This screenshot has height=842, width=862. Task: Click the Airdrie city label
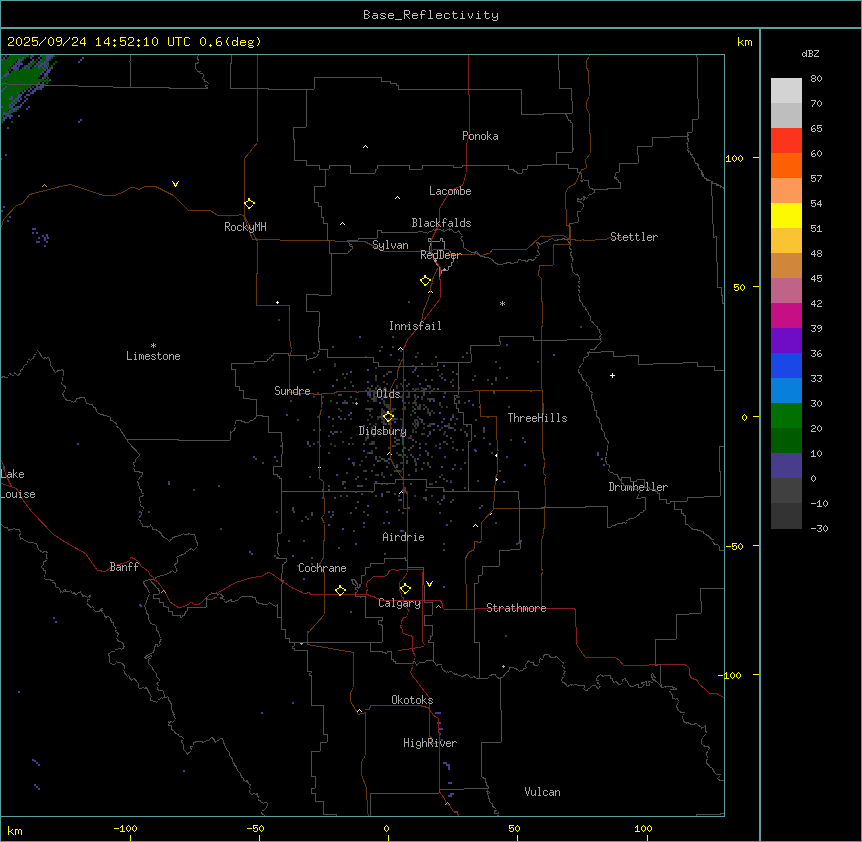click(x=403, y=537)
